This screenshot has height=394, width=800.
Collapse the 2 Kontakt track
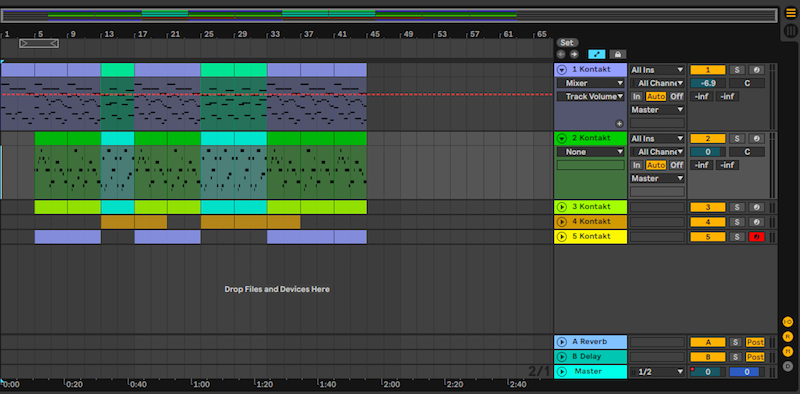(x=562, y=138)
